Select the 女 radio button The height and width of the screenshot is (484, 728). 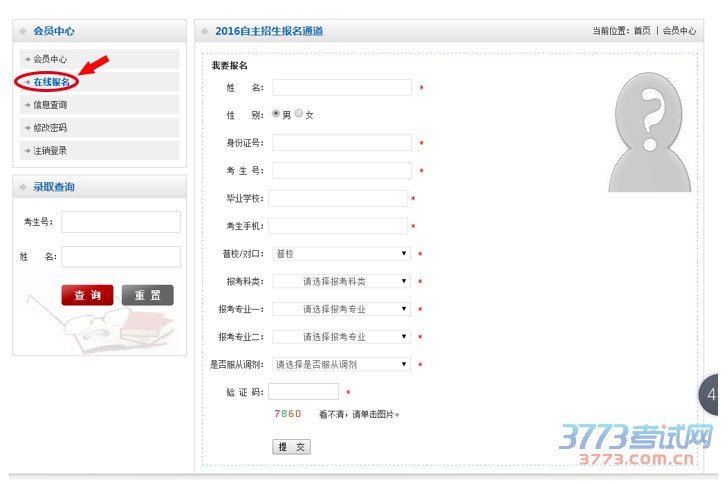pyautogui.click(x=298, y=115)
